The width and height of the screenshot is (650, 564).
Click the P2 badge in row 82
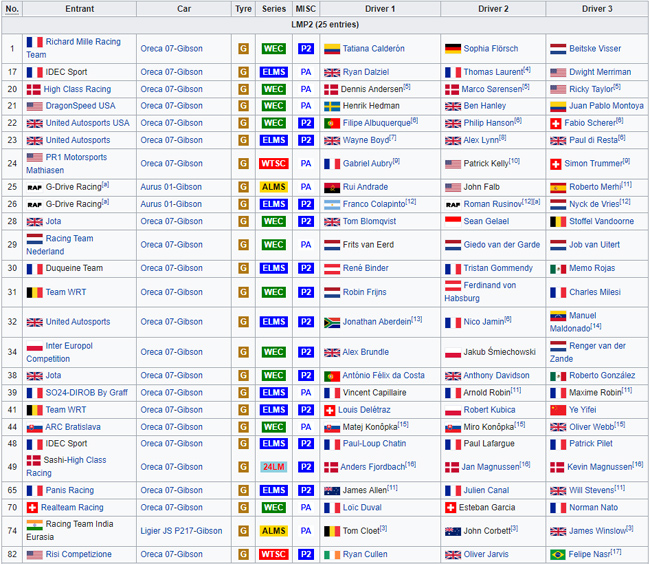pos(306,554)
